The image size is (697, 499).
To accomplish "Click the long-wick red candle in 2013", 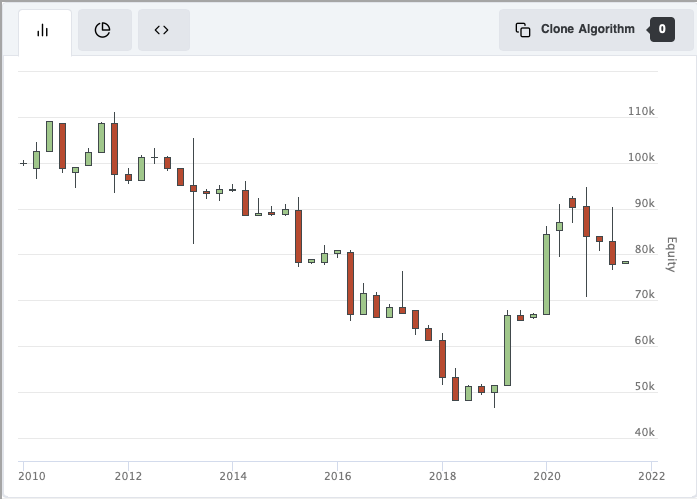I will [193, 188].
